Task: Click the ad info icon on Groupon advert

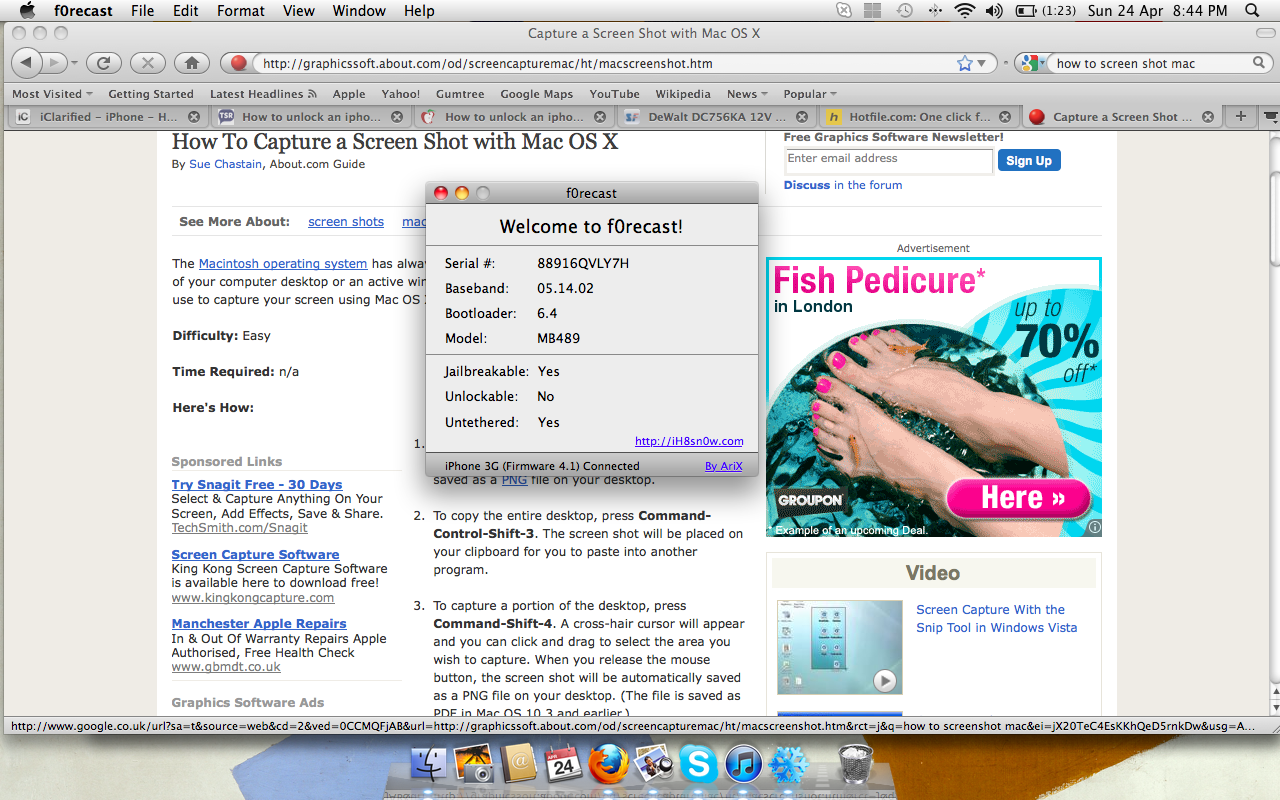Action: pos(1094,527)
